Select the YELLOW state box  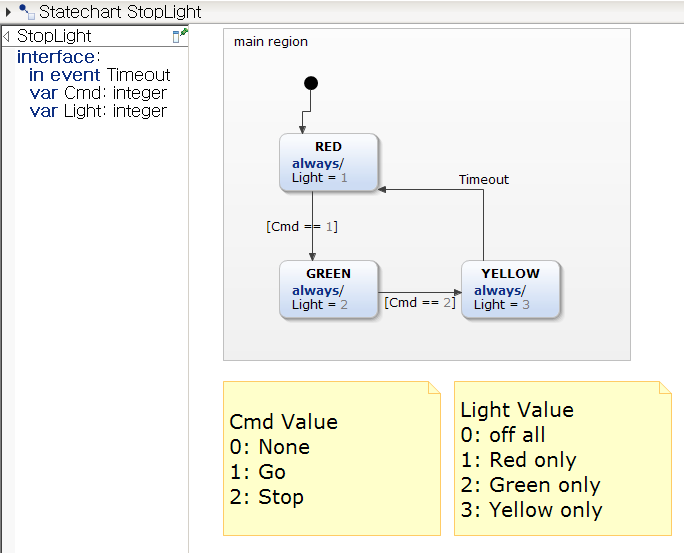click(x=510, y=290)
